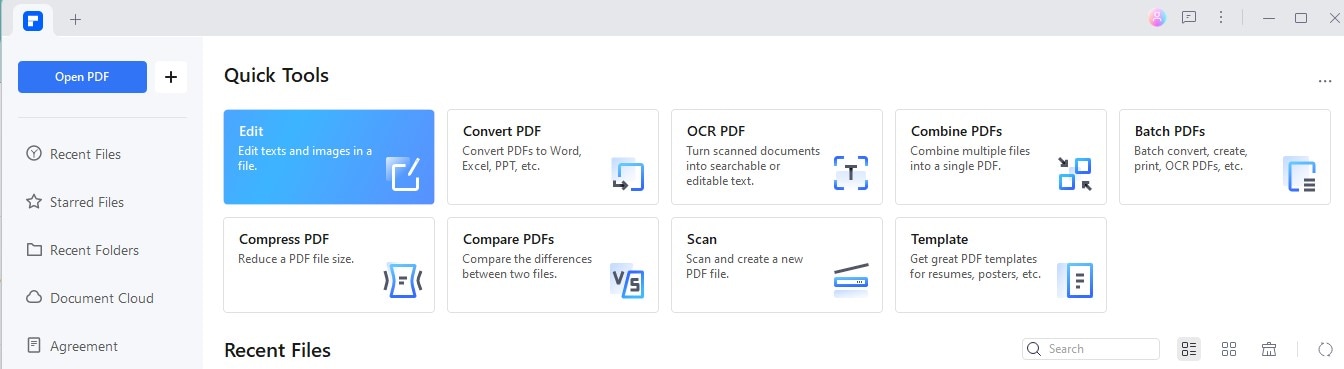The height and width of the screenshot is (369, 1344).
Task: Open the Combine PDFs tool card
Action: point(1001,157)
